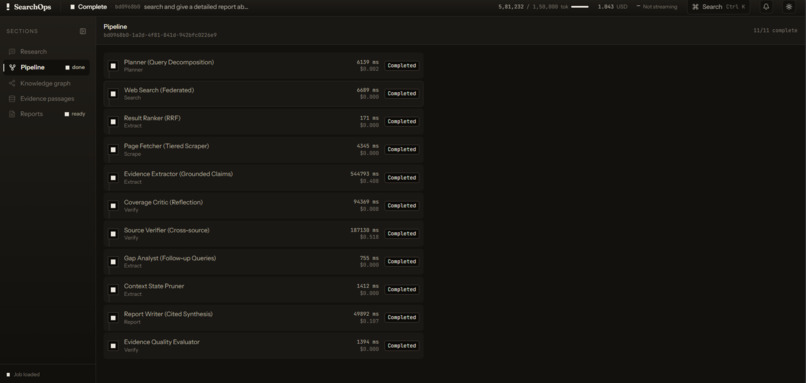Viewport: 806px width, 383px height.
Task: Click the job title 'search and give a detailed report'
Action: (196, 7)
